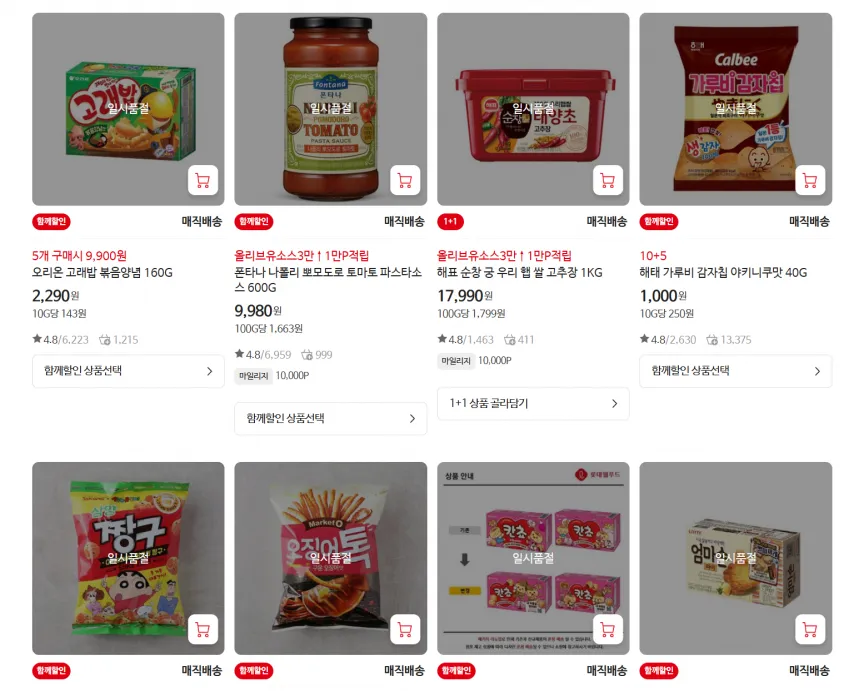The width and height of the screenshot is (849, 691).
Task: Open 1+1 상품 골라담기 selector
Action: coord(533,403)
